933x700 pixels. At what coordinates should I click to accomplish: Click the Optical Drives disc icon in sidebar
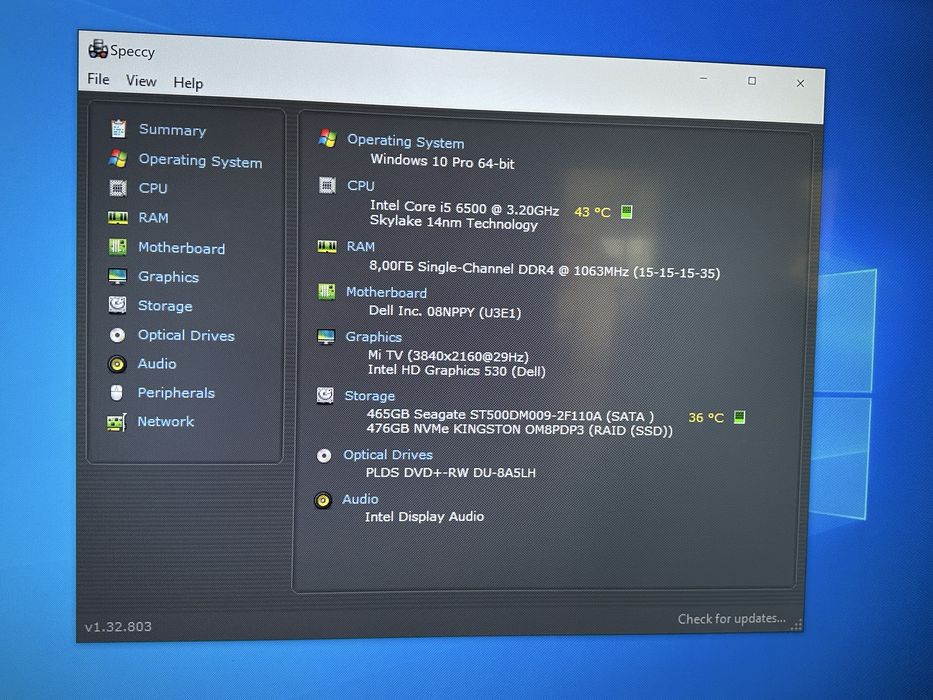click(117, 335)
